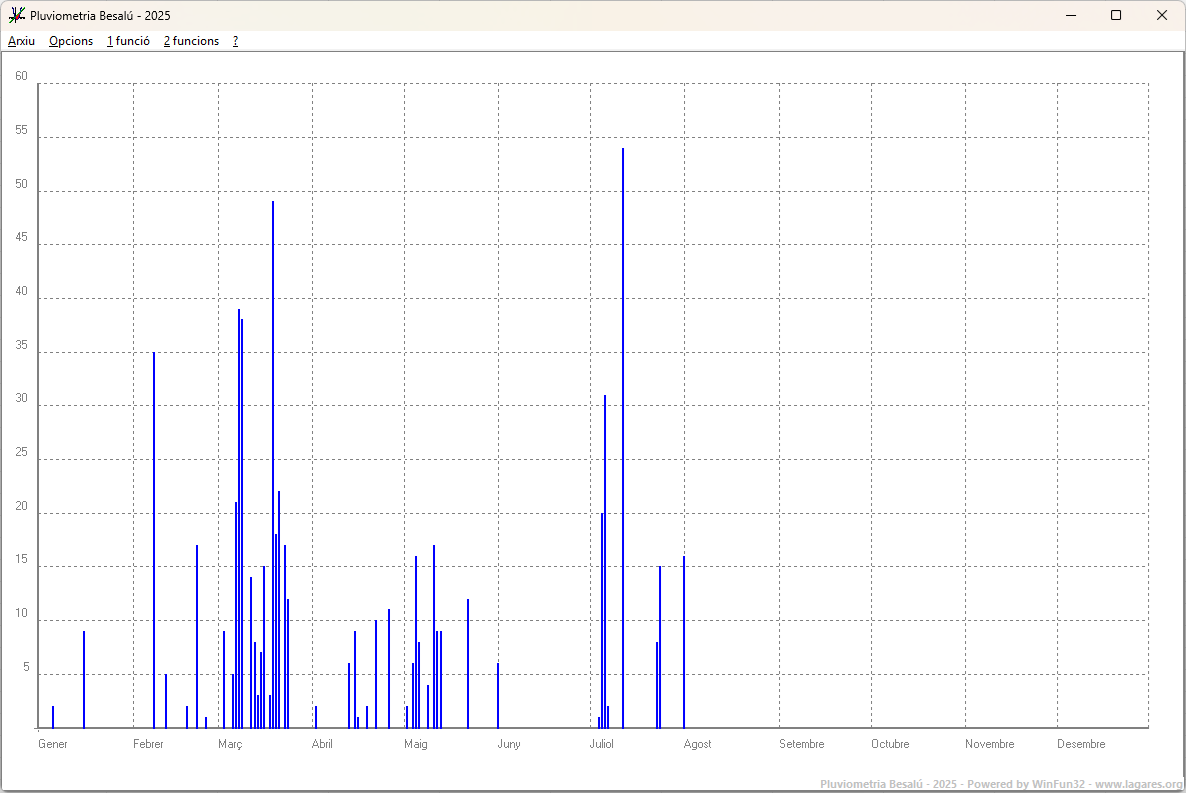Click the Octubre month label
Image resolution: width=1186 pixels, height=793 pixels.
click(890, 744)
